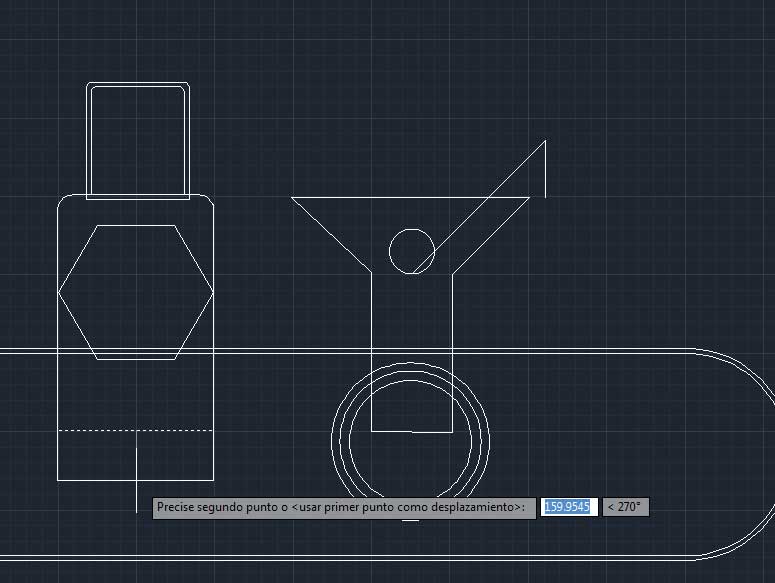
Task: Click the distance input field showing 159.9545
Action: point(569,507)
